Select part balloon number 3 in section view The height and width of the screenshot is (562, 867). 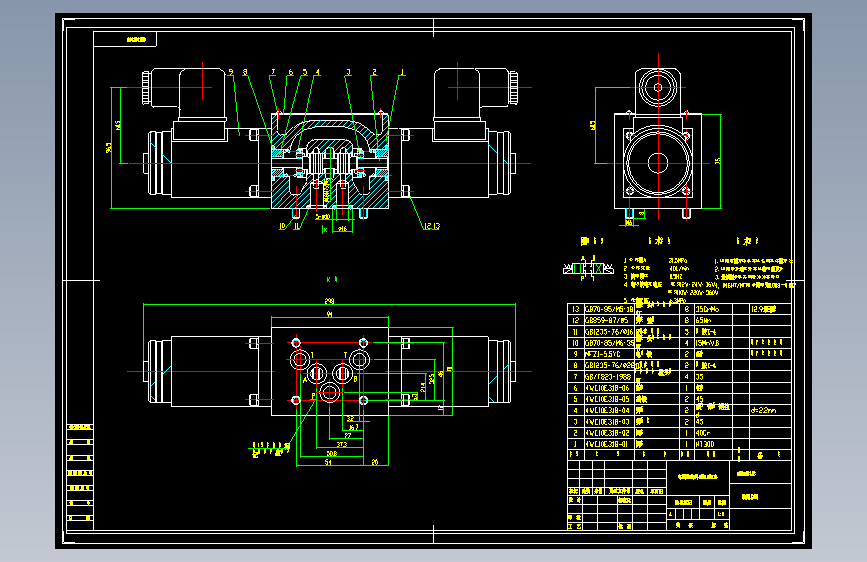[x=348, y=72]
